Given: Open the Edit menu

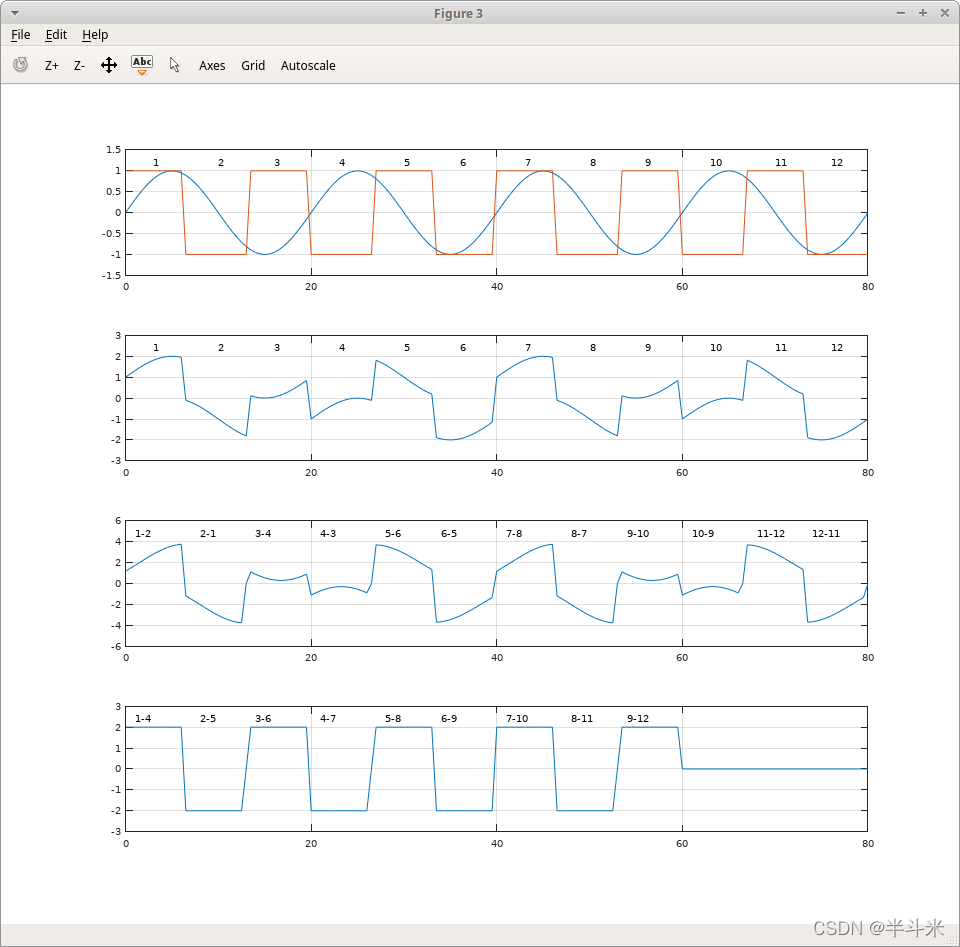Looking at the screenshot, I should pyautogui.click(x=56, y=35).
